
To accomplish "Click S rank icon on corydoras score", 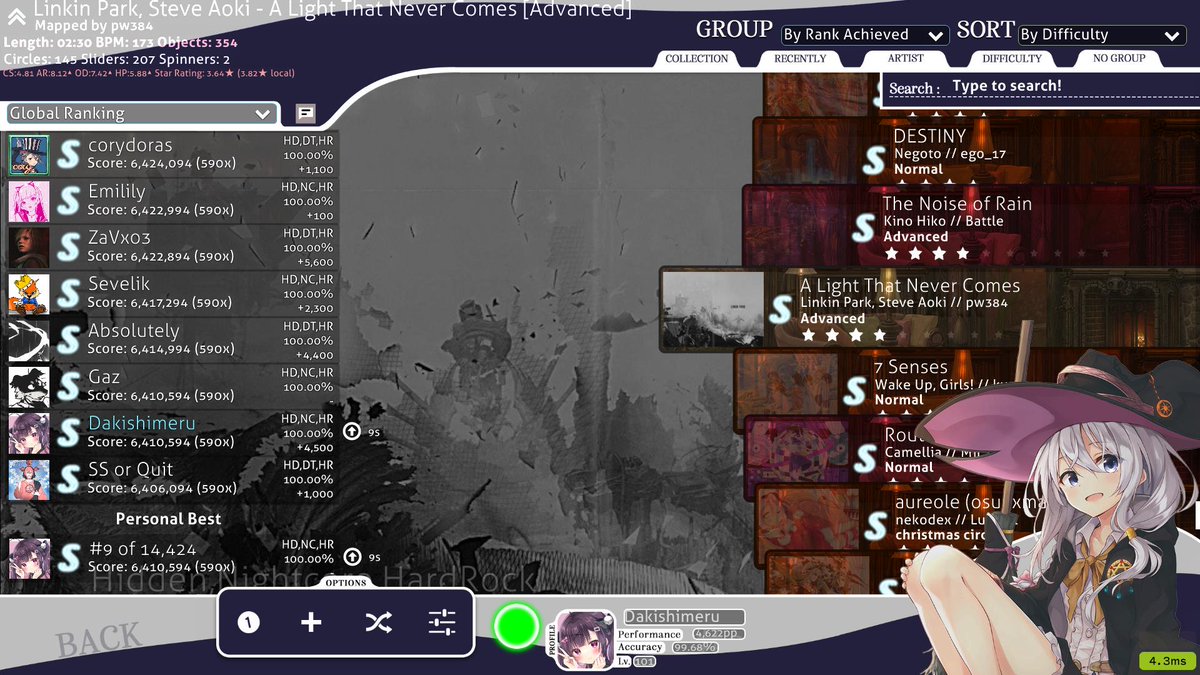I will [x=68, y=155].
